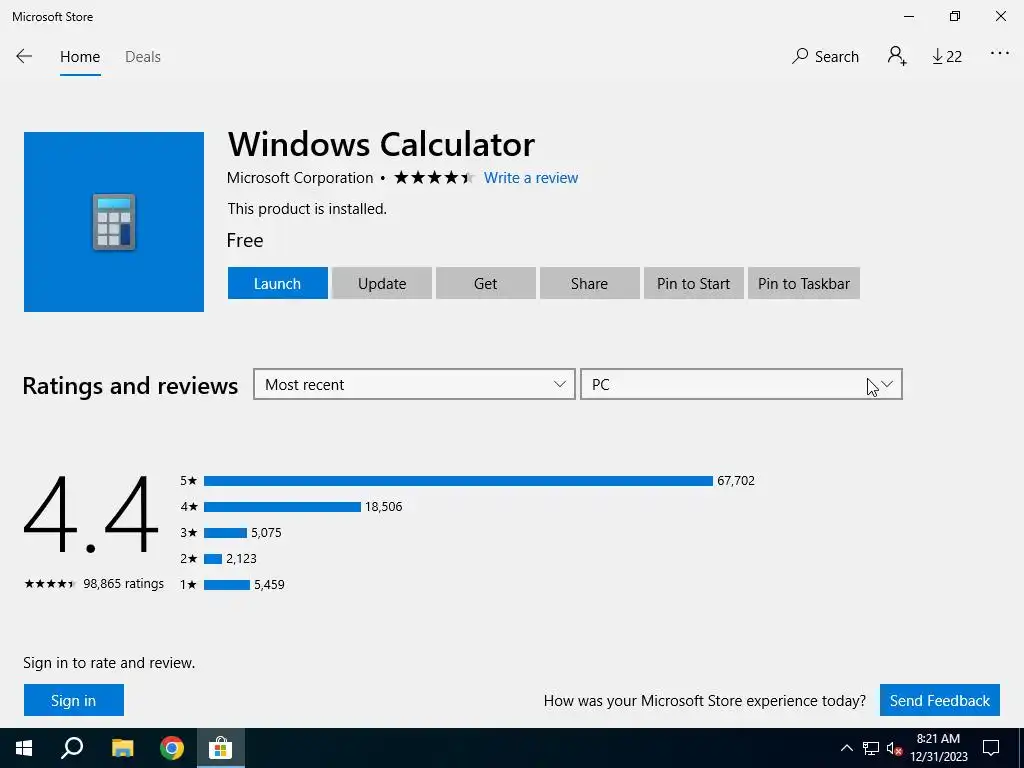
Task: Click the star rating next to Microsoft Corporation
Action: (x=434, y=178)
